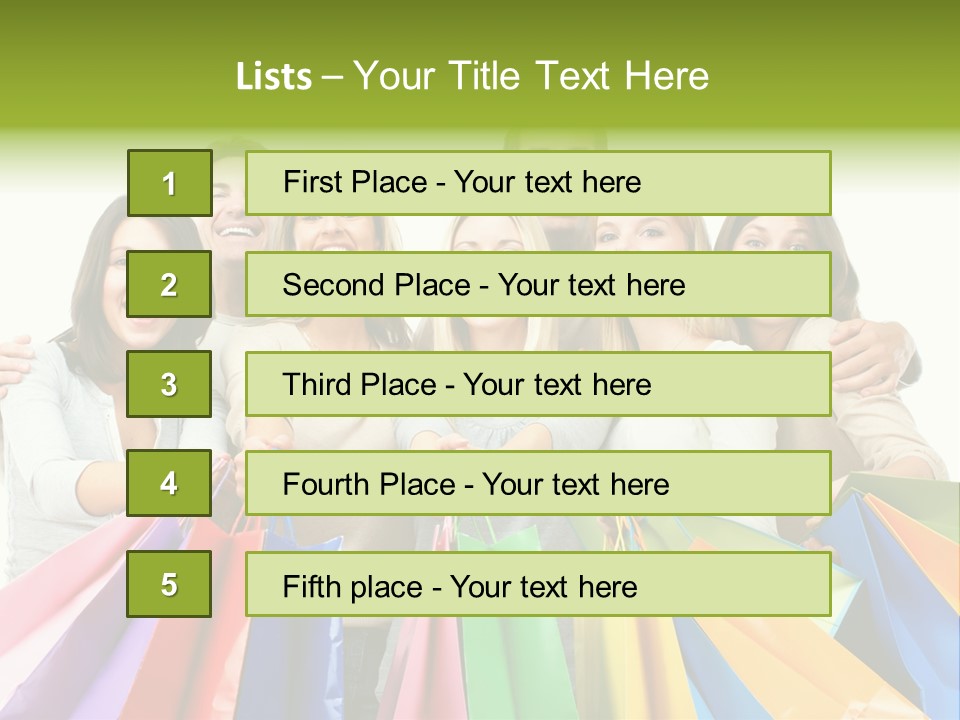Click the number 5 green box
This screenshot has width=960, height=720.
pyautogui.click(x=169, y=584)
